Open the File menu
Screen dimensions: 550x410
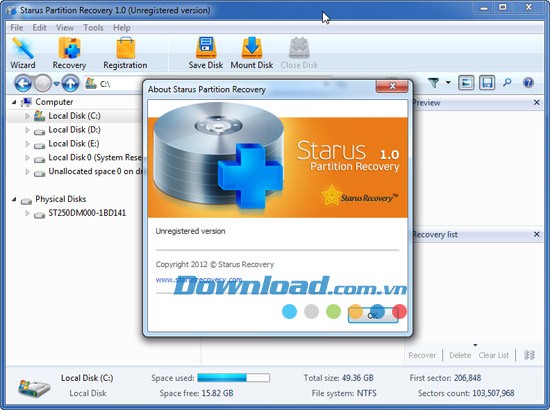16,28
